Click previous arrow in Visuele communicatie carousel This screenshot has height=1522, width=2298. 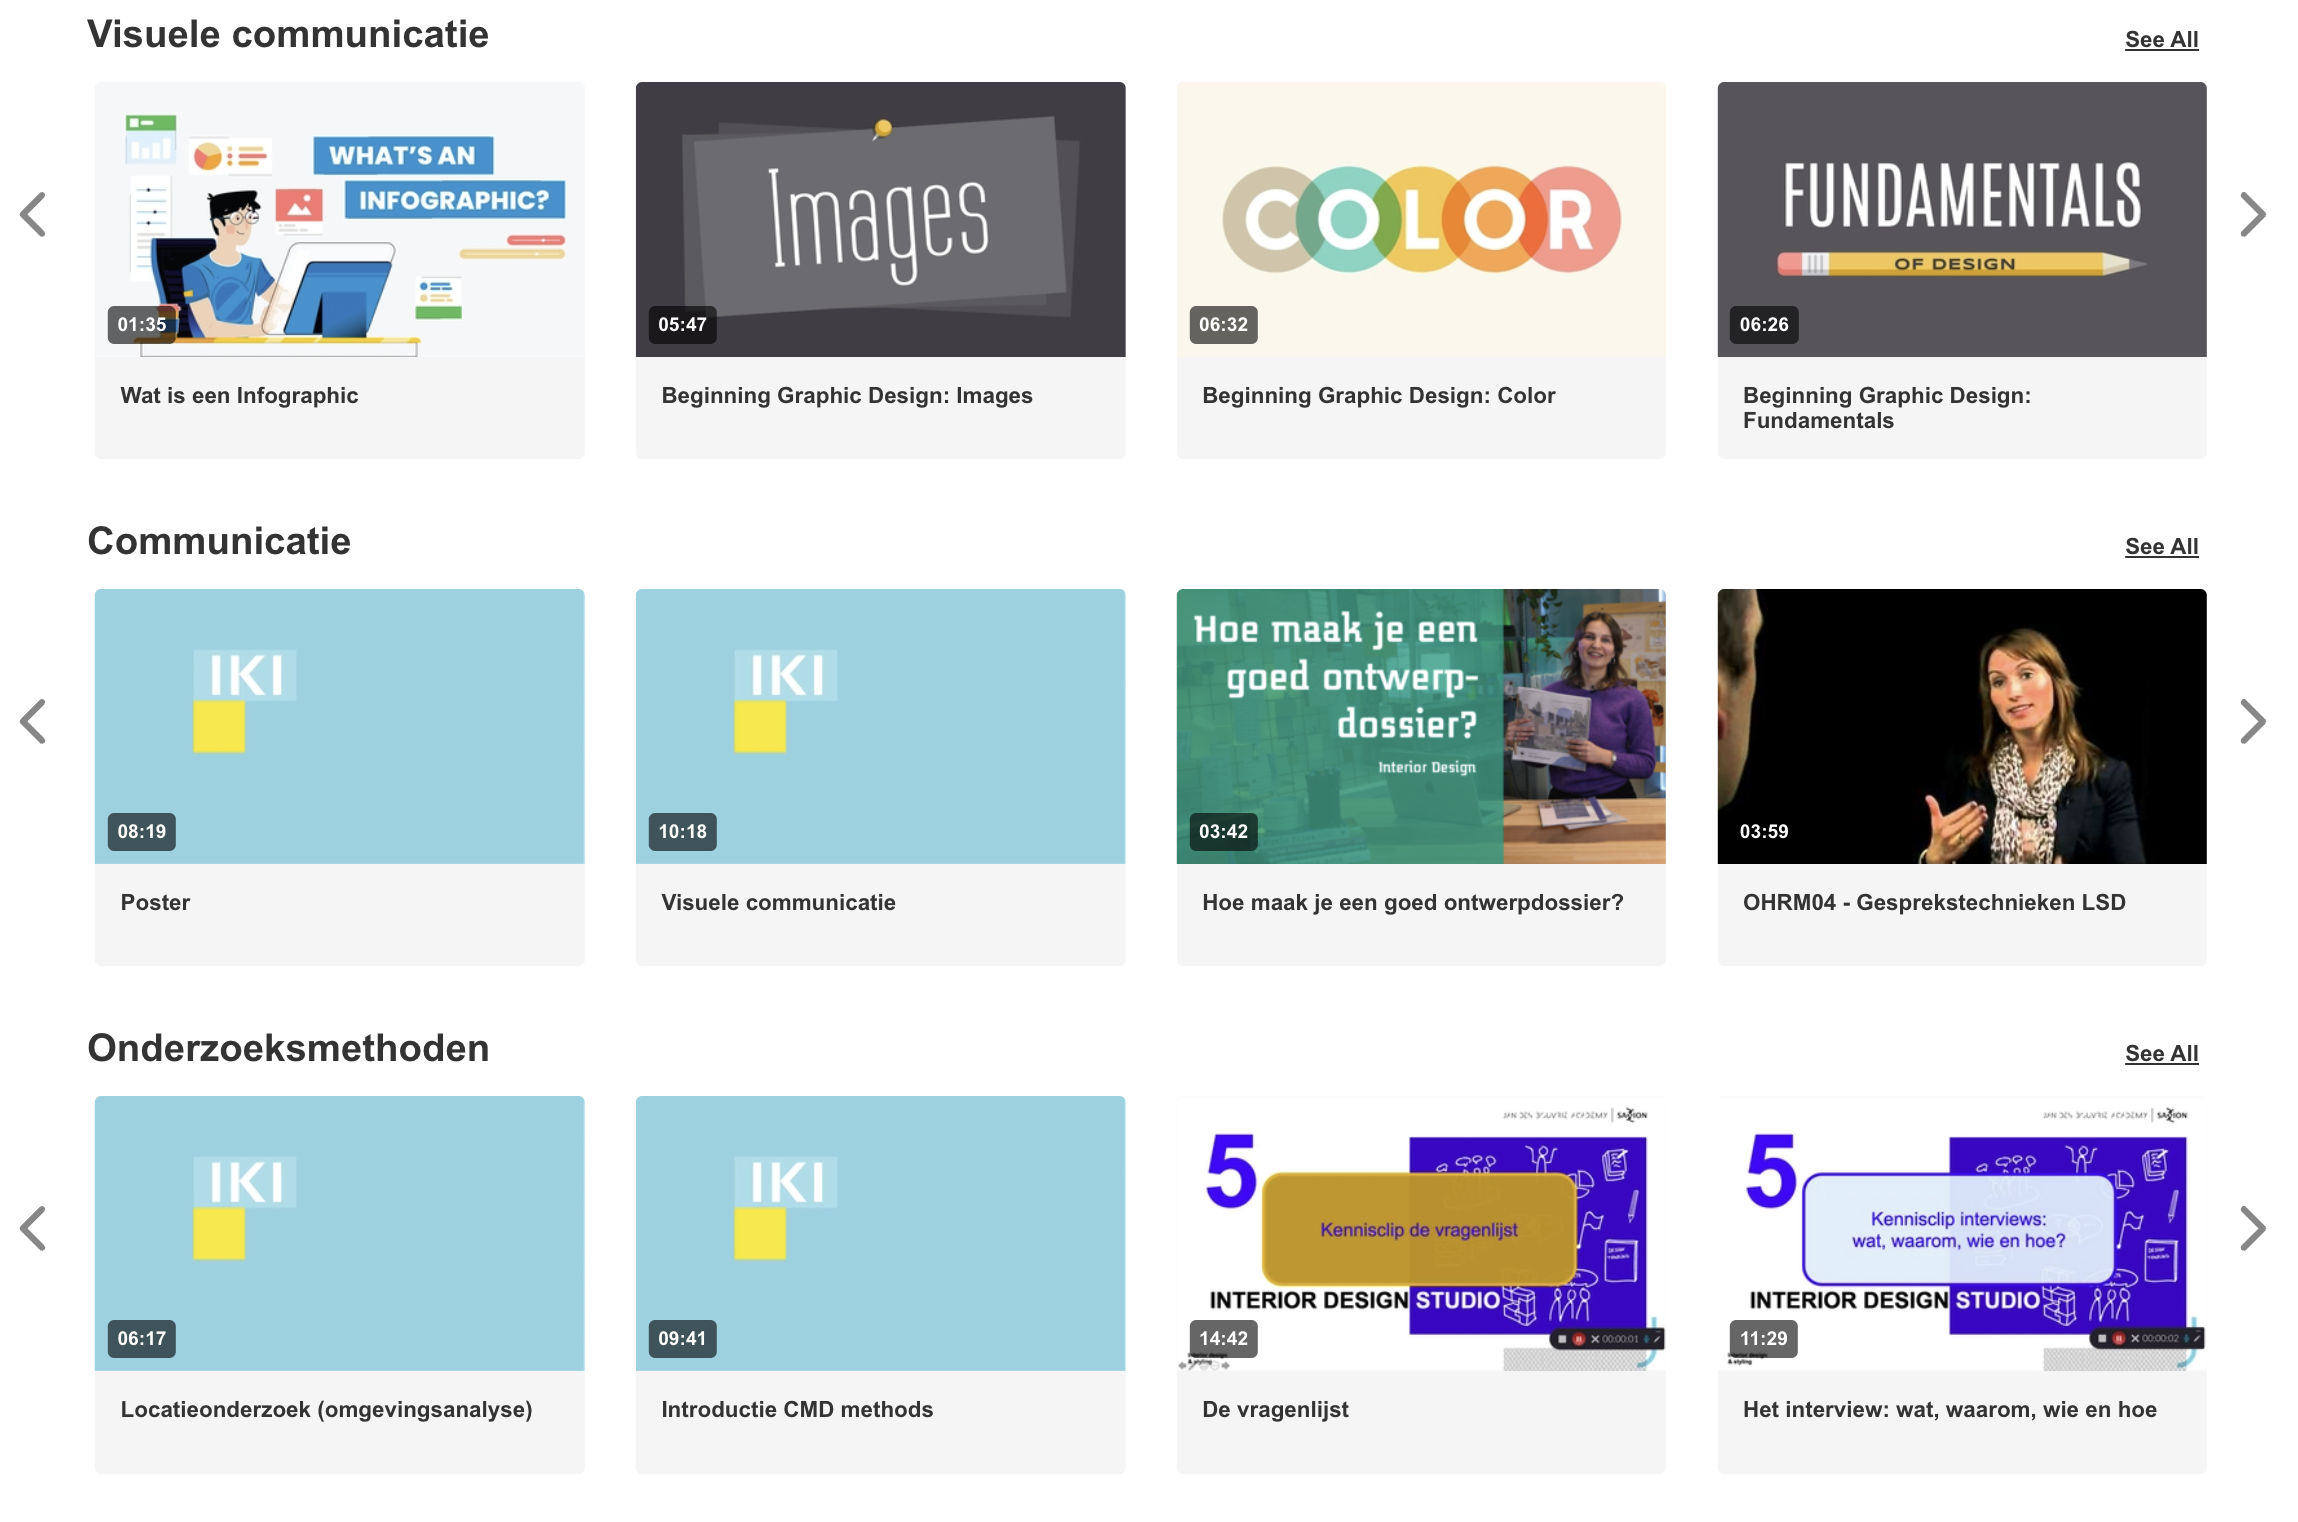(34, 214)
